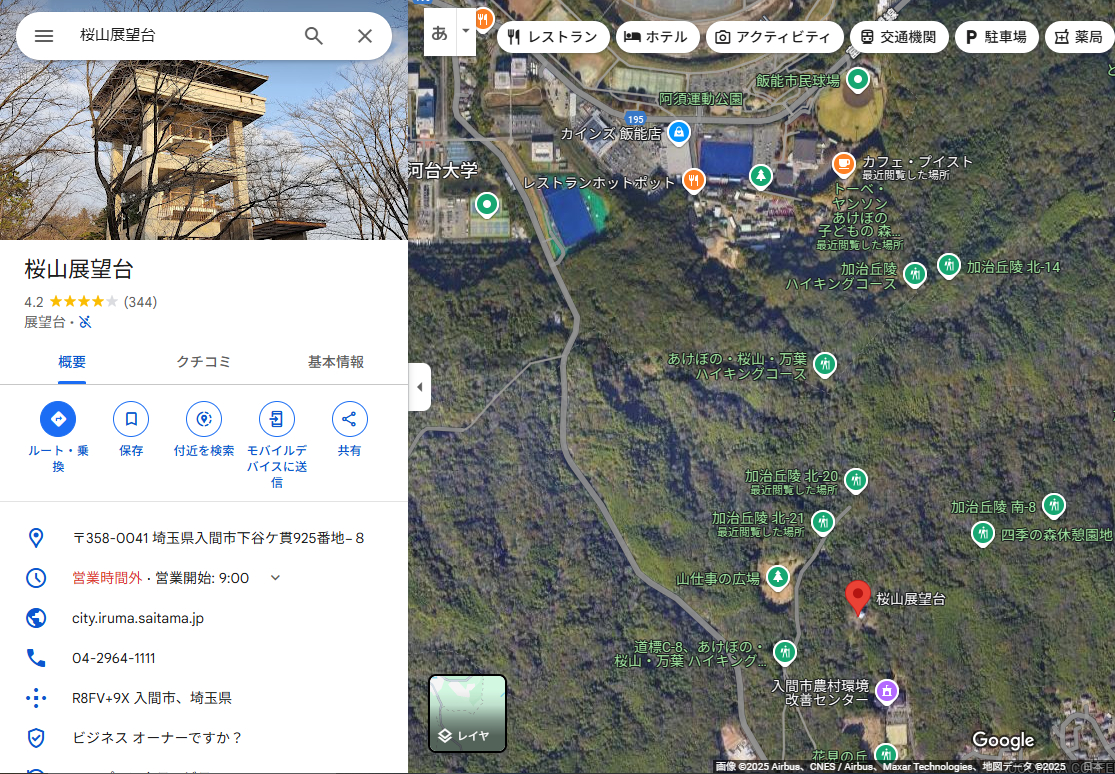Click 加治丘陵 北-20 marker
Viewport: 1115px width, 774px height.
pyautogui.click(x=856, y=480)
